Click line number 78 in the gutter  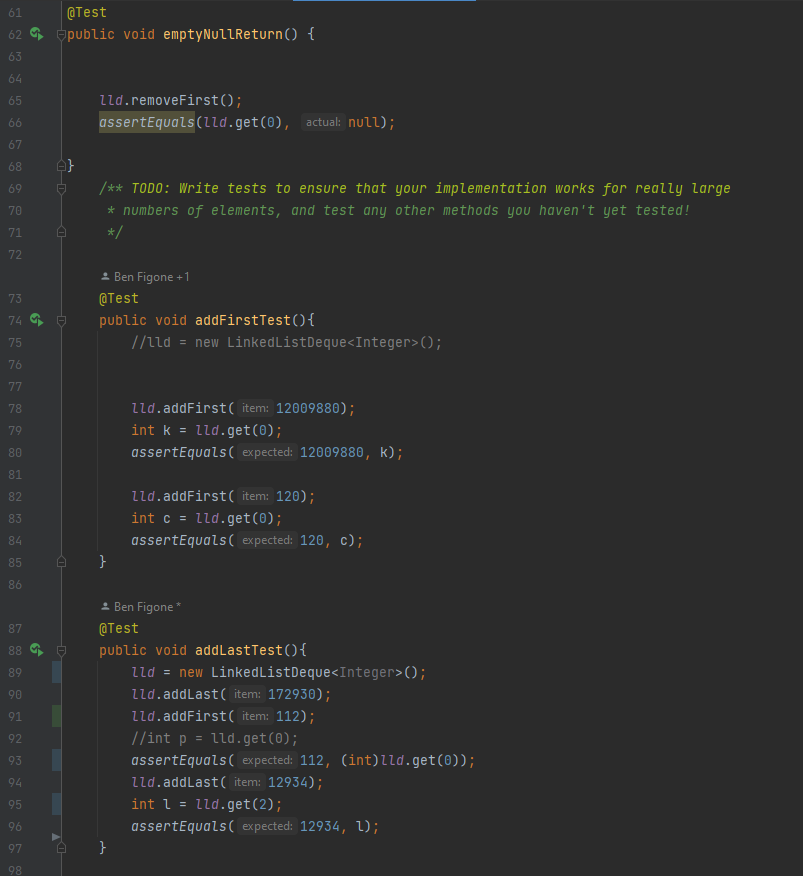(14, 408)
